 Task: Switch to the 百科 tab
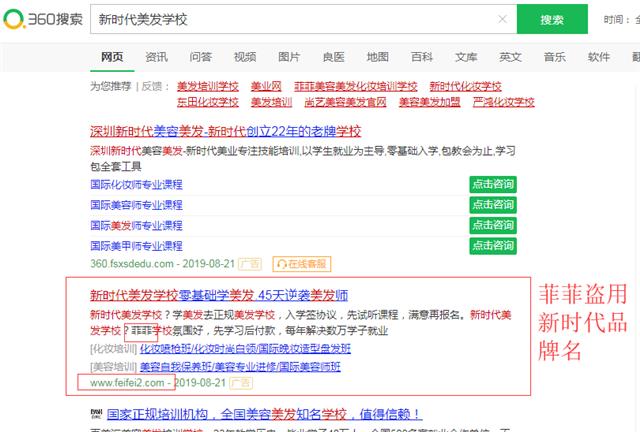coord(422,57)
